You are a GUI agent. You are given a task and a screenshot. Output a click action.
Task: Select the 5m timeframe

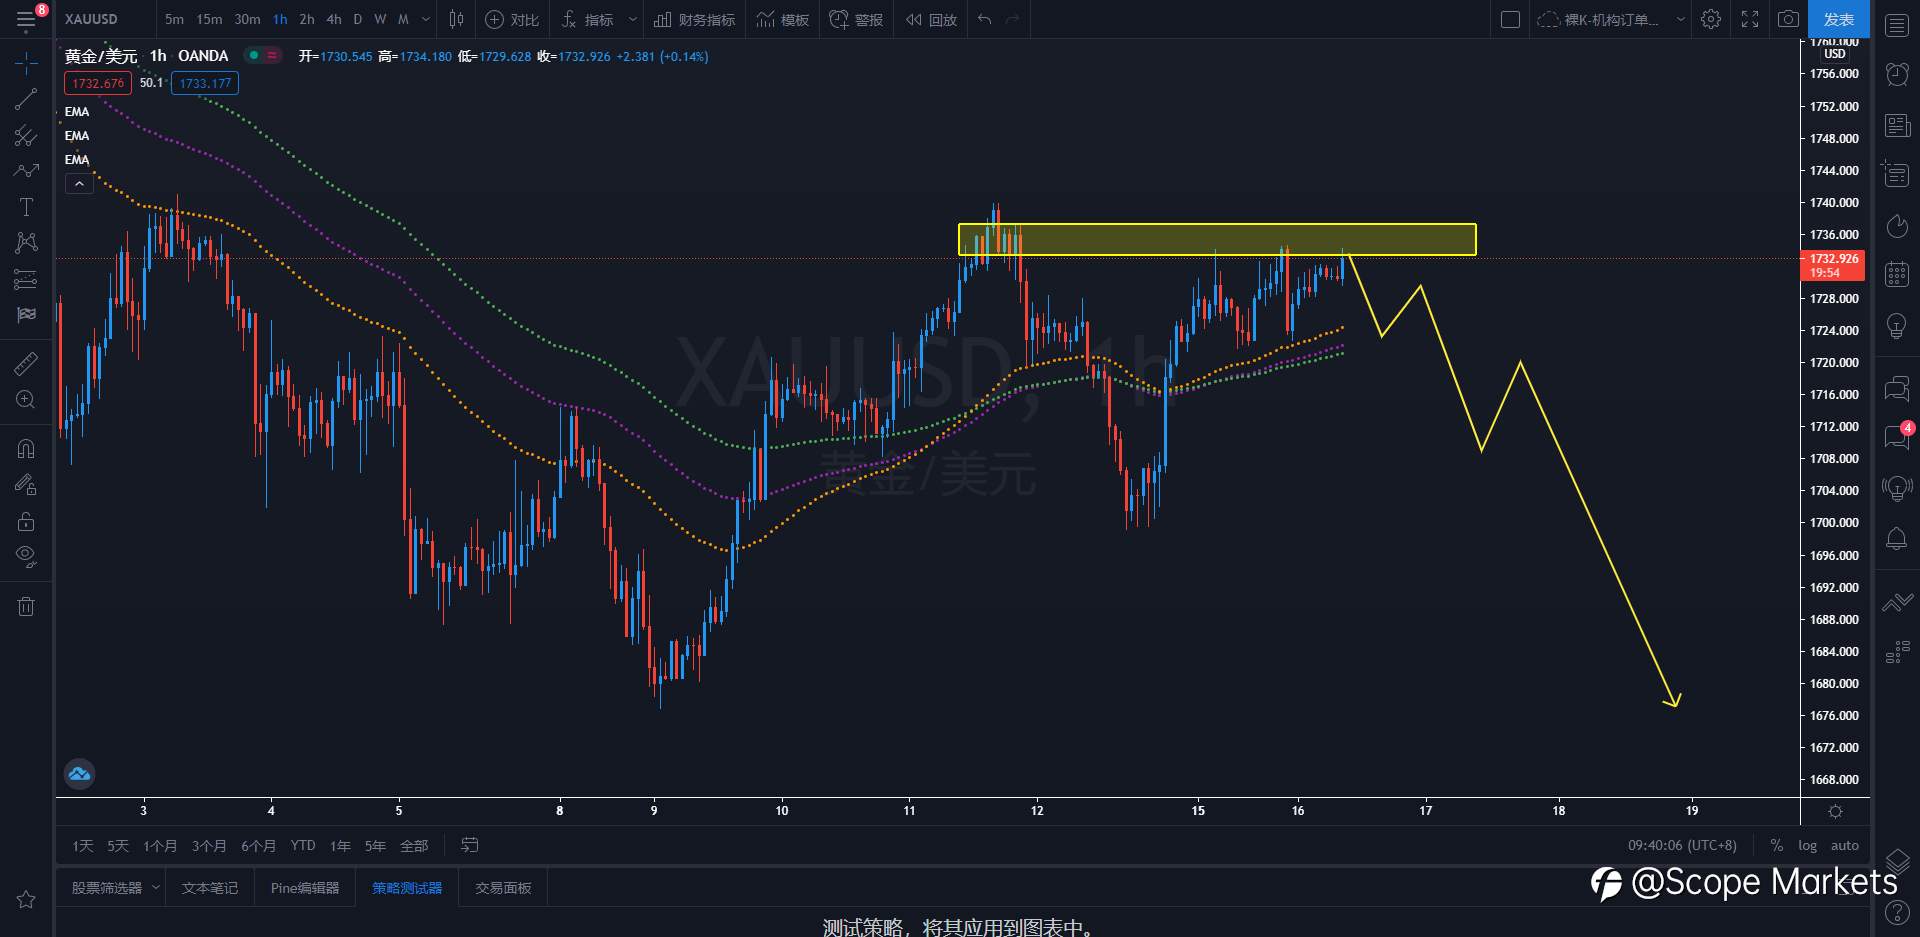[x=174, y=19]
